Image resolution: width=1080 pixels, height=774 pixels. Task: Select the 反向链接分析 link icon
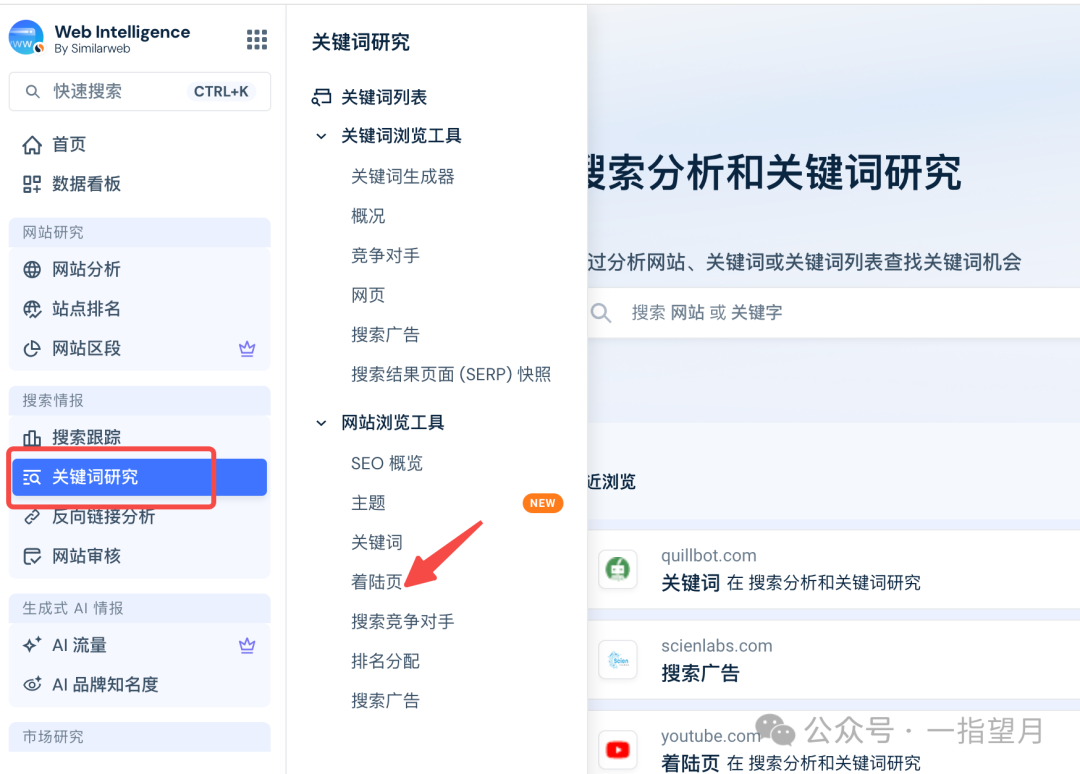(x=33, y=516)
